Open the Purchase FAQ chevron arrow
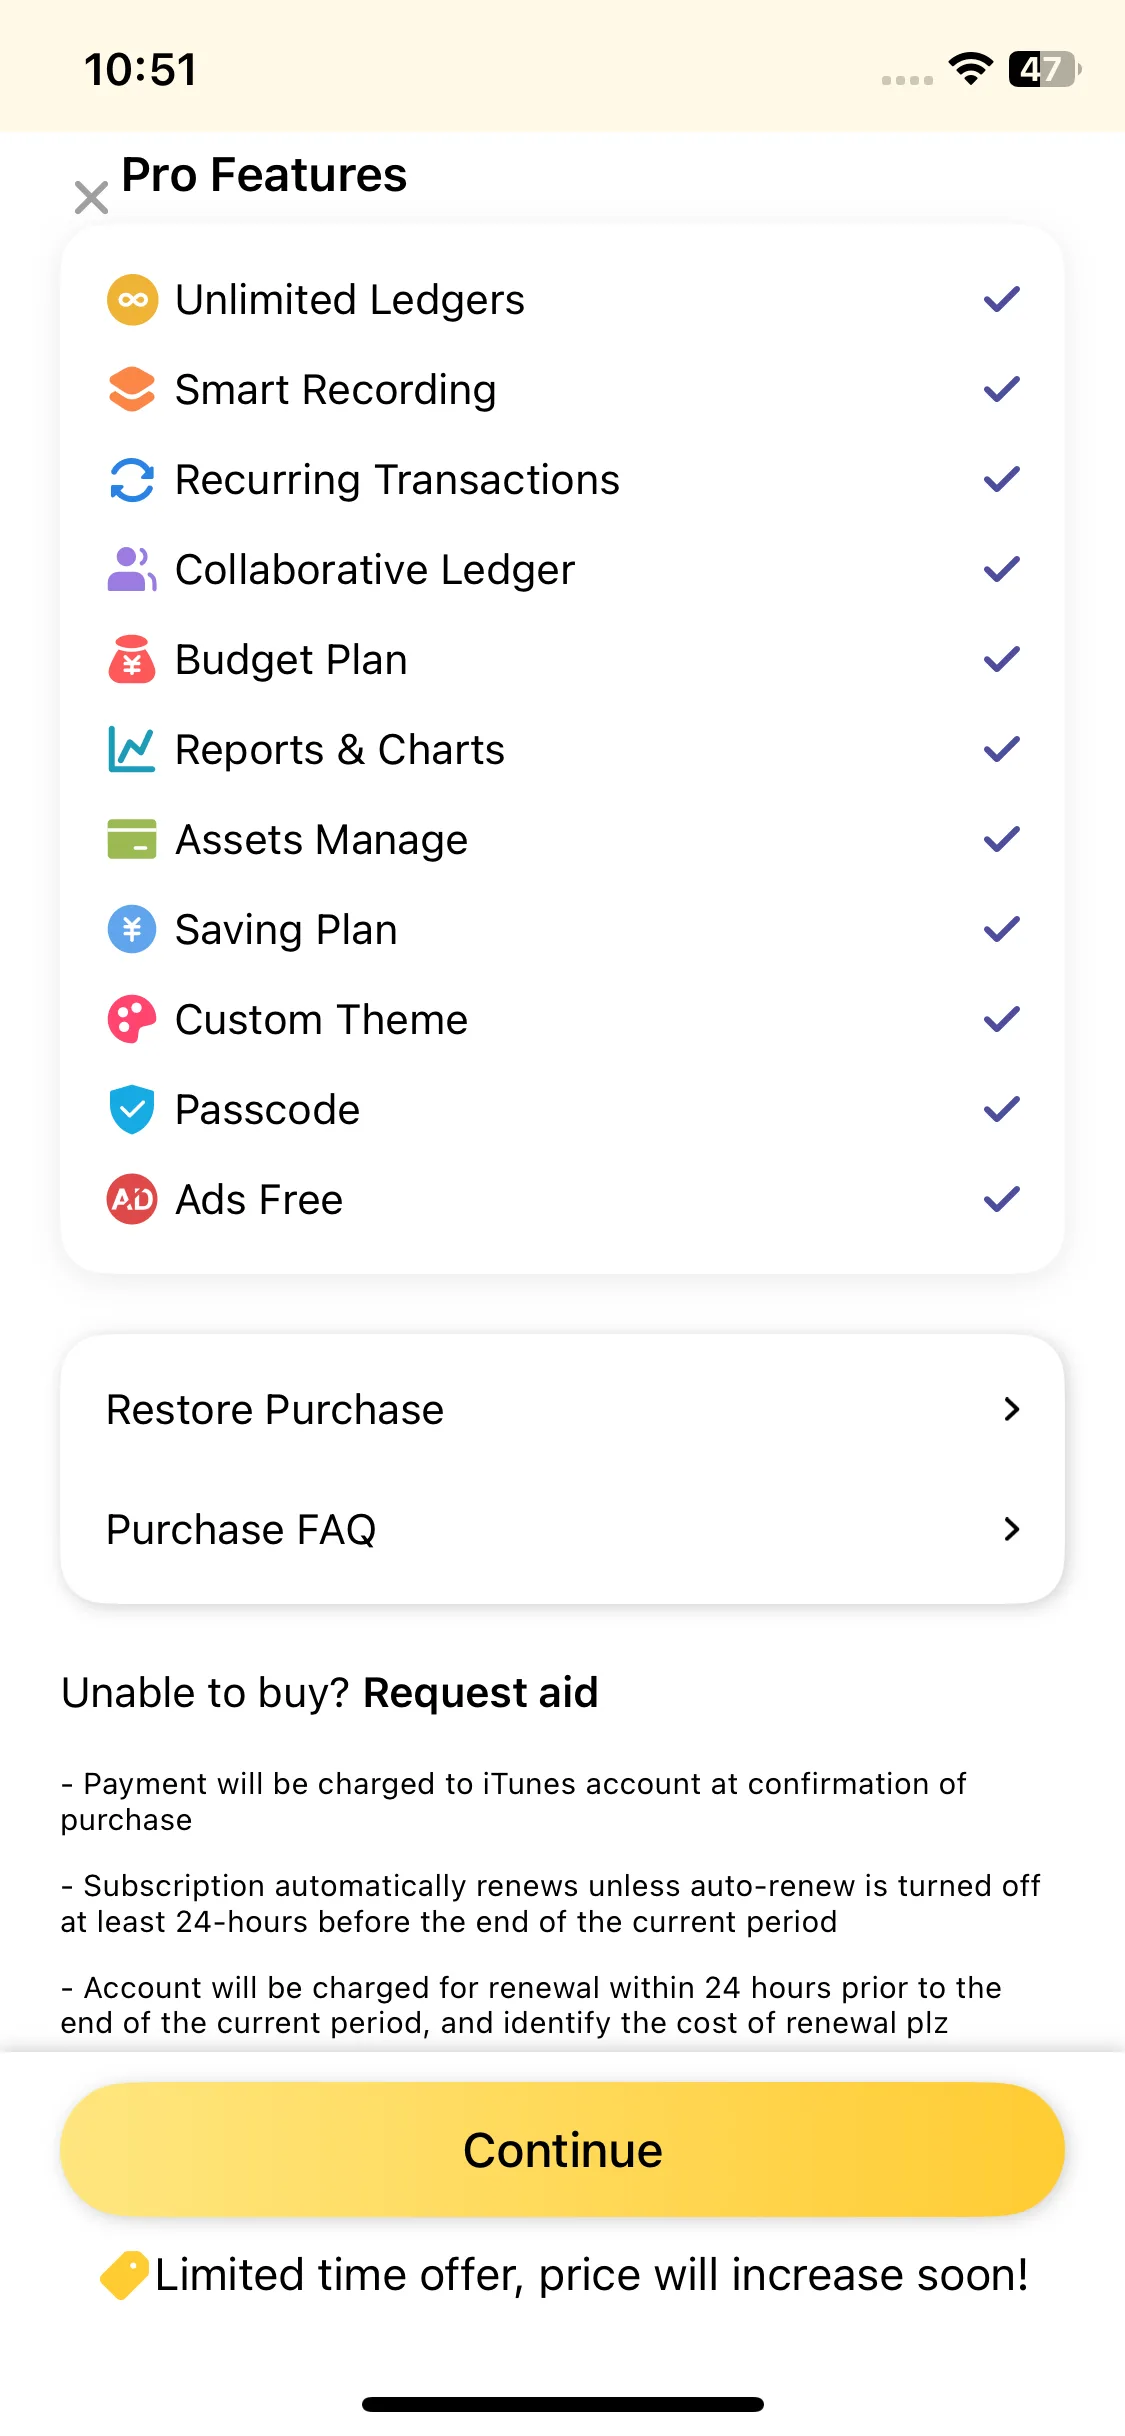Viewport: 1125px width, 2436px height. 1011,1529
